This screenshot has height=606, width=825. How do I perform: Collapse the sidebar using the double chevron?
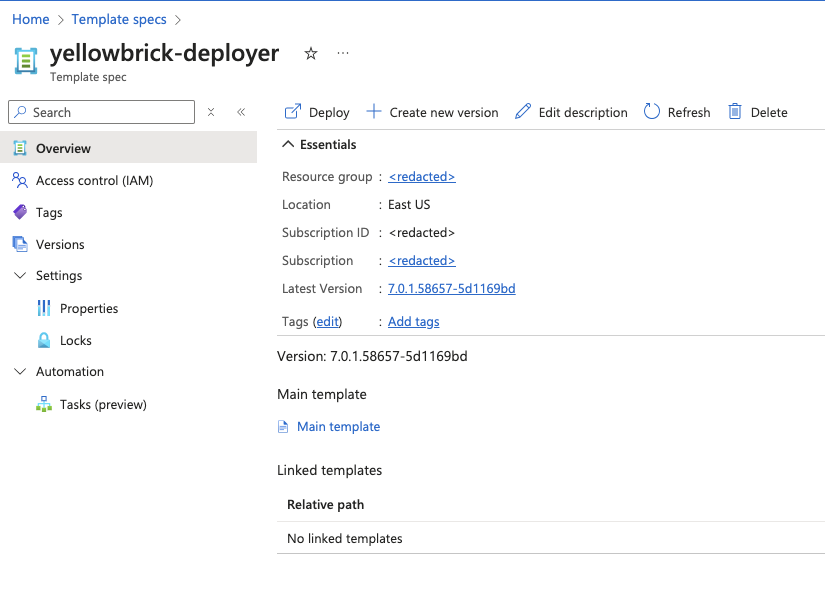pos(241,112)
